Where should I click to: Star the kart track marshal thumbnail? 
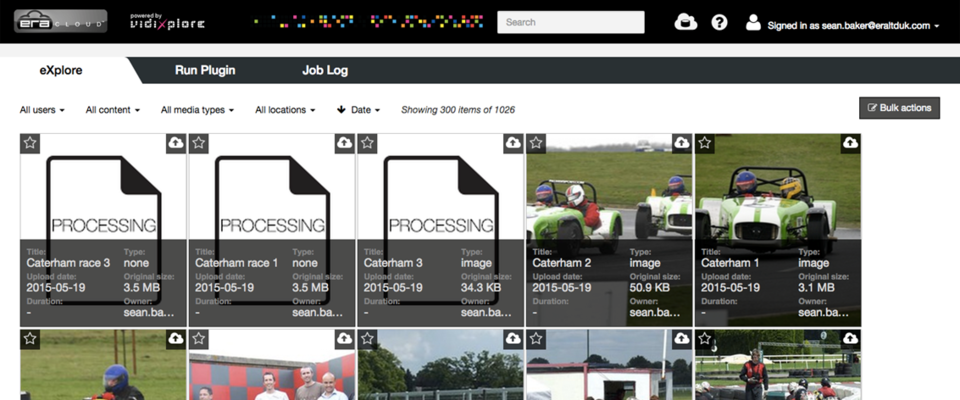coord(705,339)
